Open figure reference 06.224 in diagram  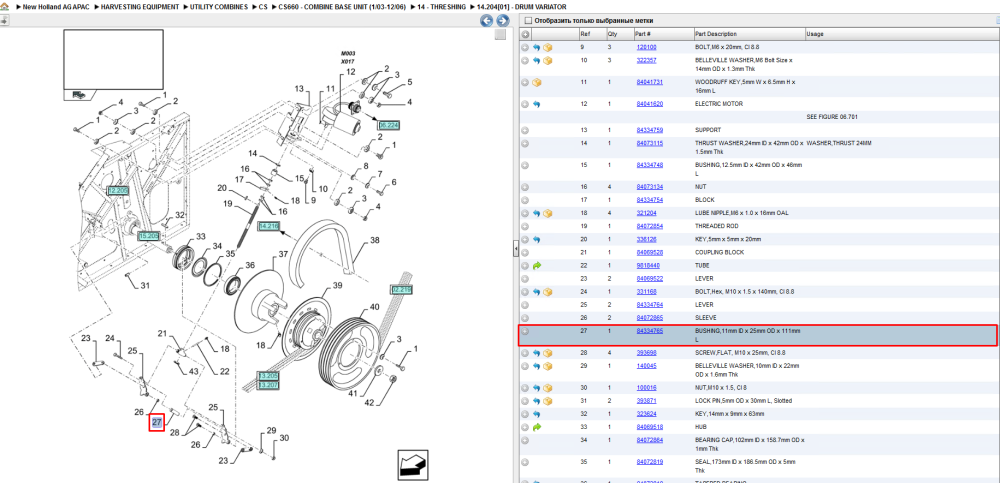[388, 125]
